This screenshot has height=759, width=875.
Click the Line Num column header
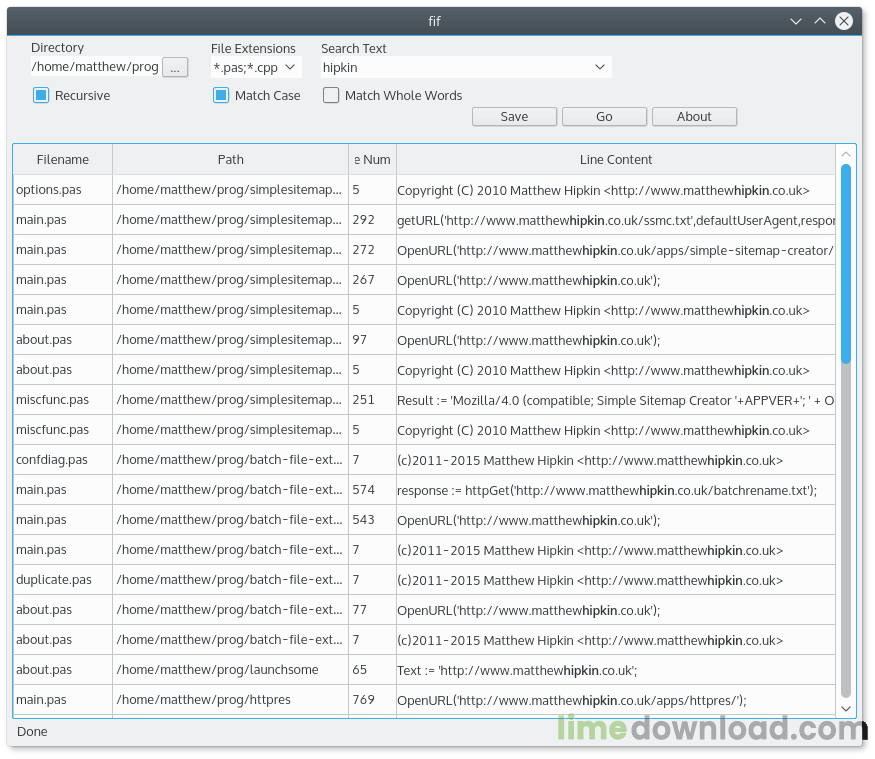pyautogui.click(x=372, y=160)
